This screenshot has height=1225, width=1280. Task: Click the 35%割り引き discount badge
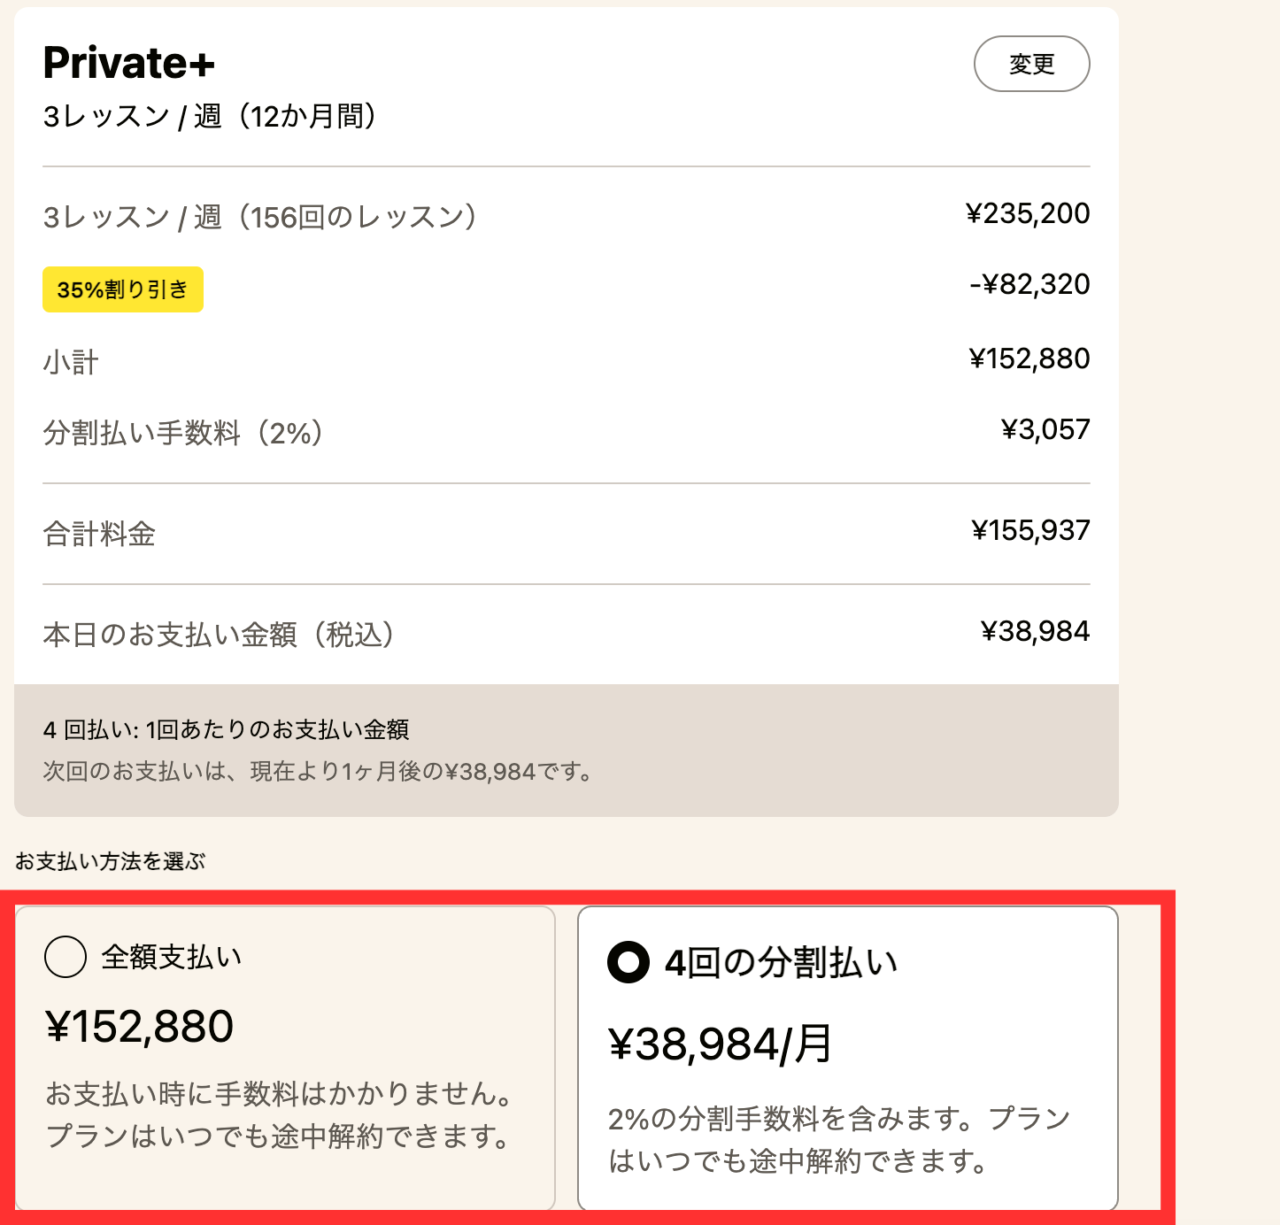pyautogui.click(x=122, y=288)
